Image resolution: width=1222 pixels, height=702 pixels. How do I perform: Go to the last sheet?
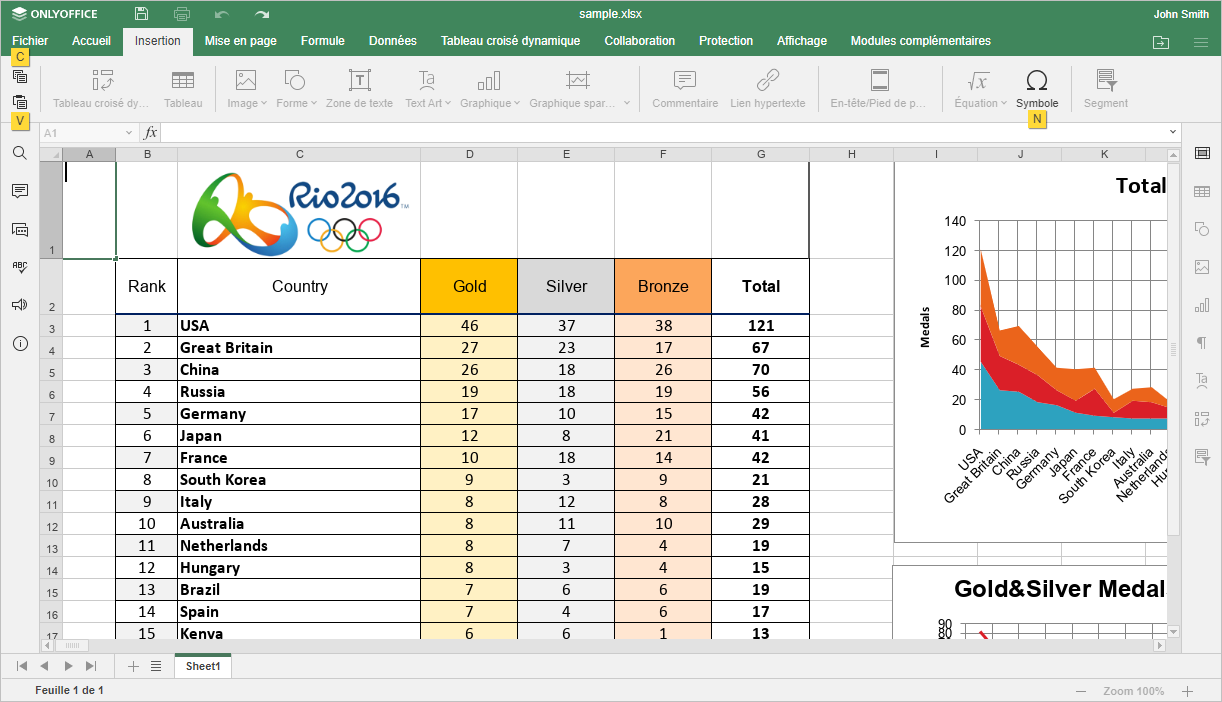pyautogui.click(x=91, y=666)
